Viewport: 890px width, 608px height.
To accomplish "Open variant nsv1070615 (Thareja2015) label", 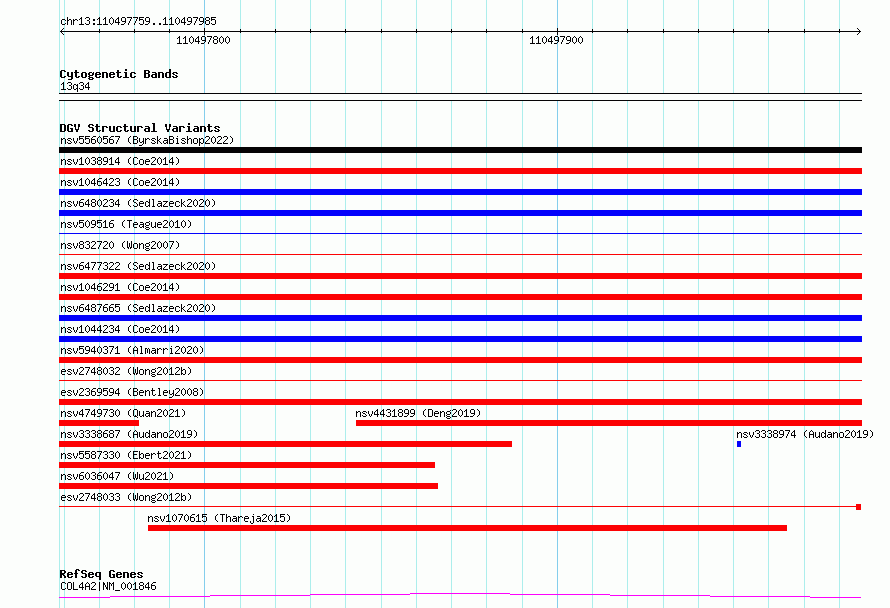I will (x=219, y=518).
